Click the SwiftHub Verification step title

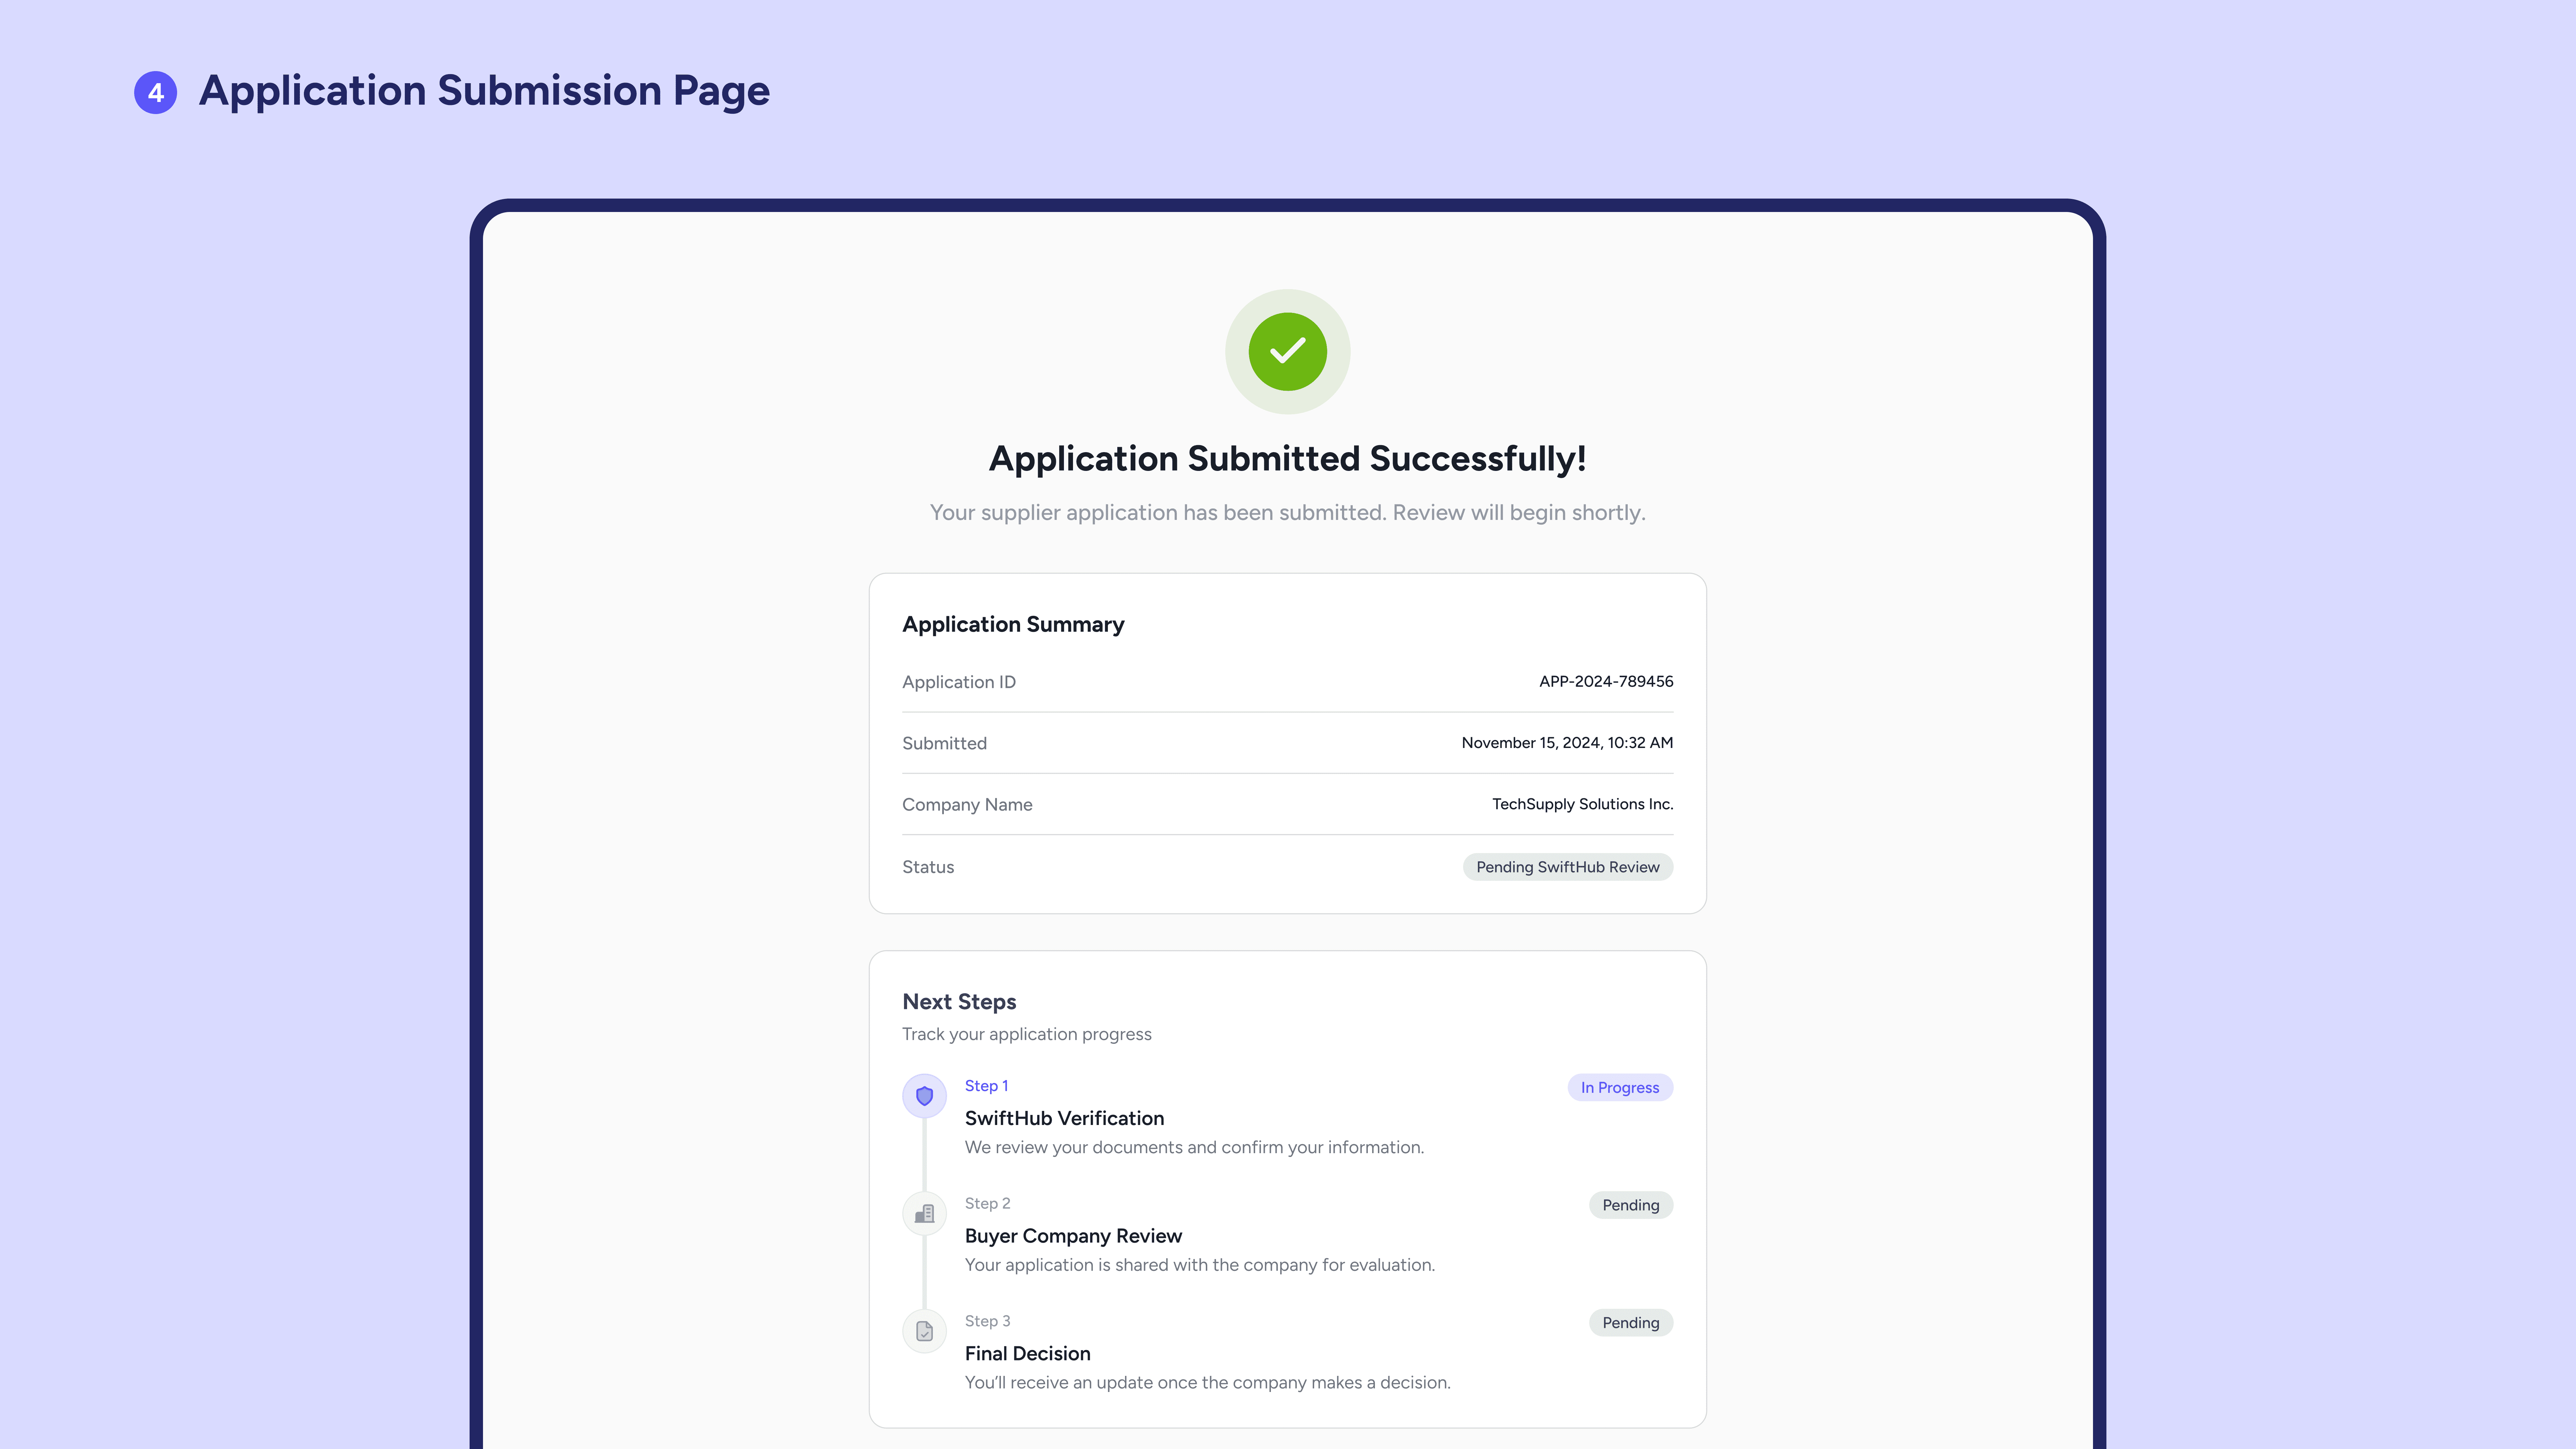[x=1064, y=1118]
